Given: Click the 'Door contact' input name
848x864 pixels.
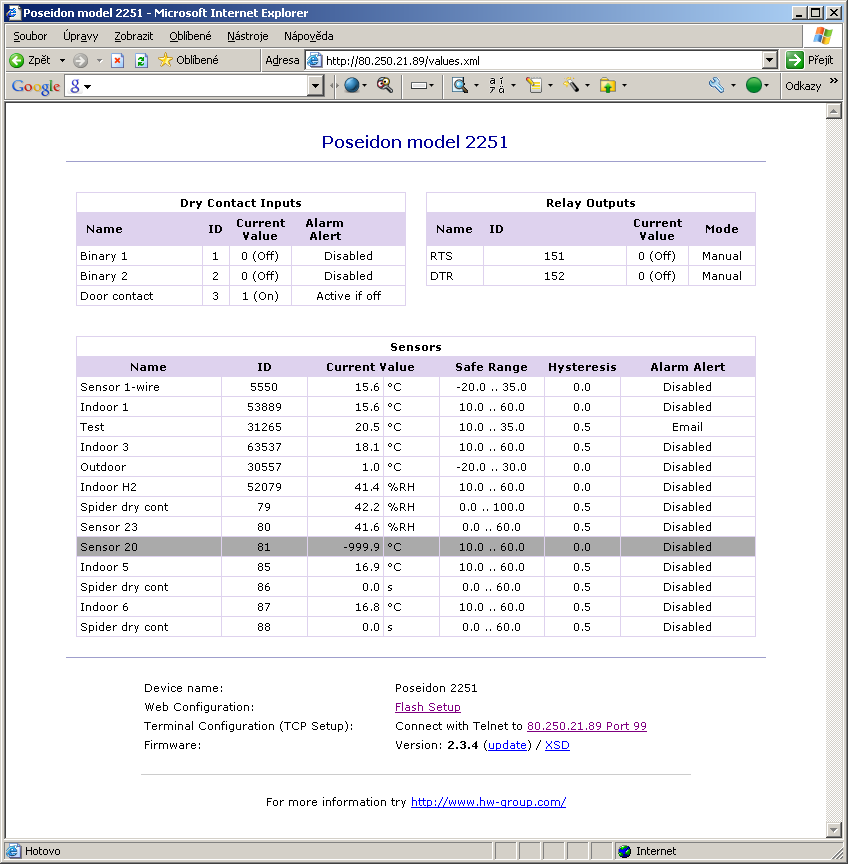Looking at the screenshot, I should coord(117,296).
